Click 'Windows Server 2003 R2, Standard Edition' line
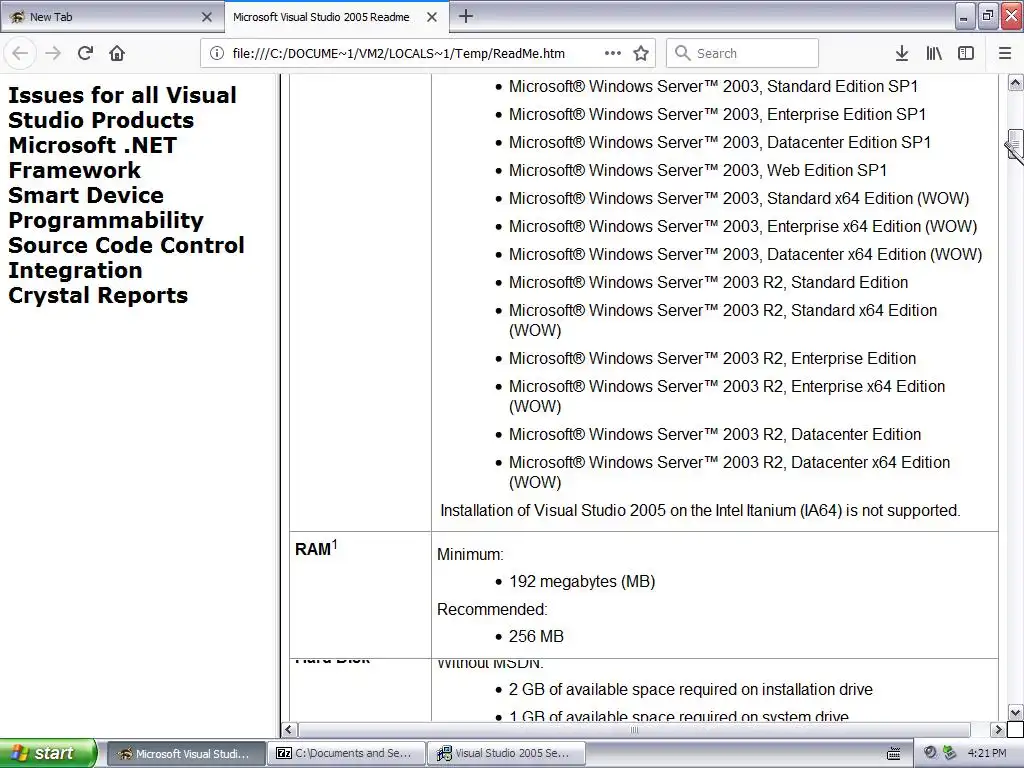This screenshot has width=1024, height=768. pyautogui.click(x=708, y=282)
